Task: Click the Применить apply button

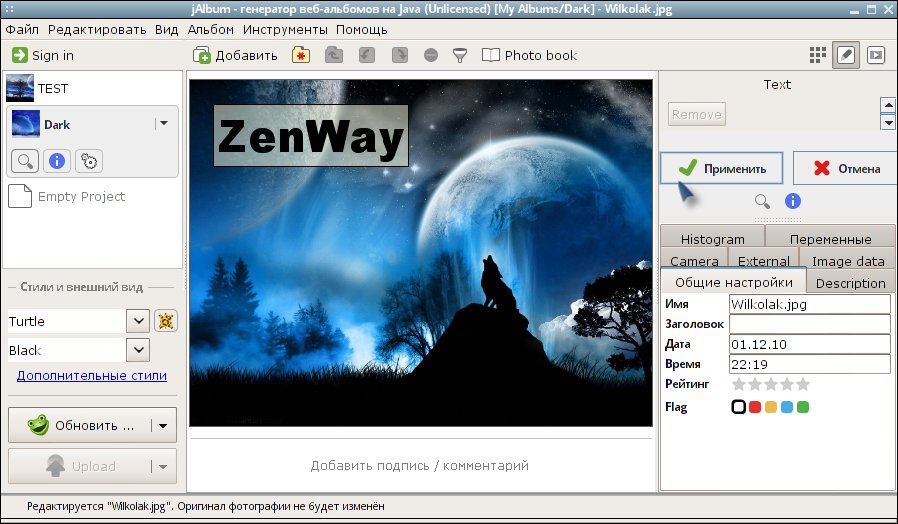Action: 722,168
